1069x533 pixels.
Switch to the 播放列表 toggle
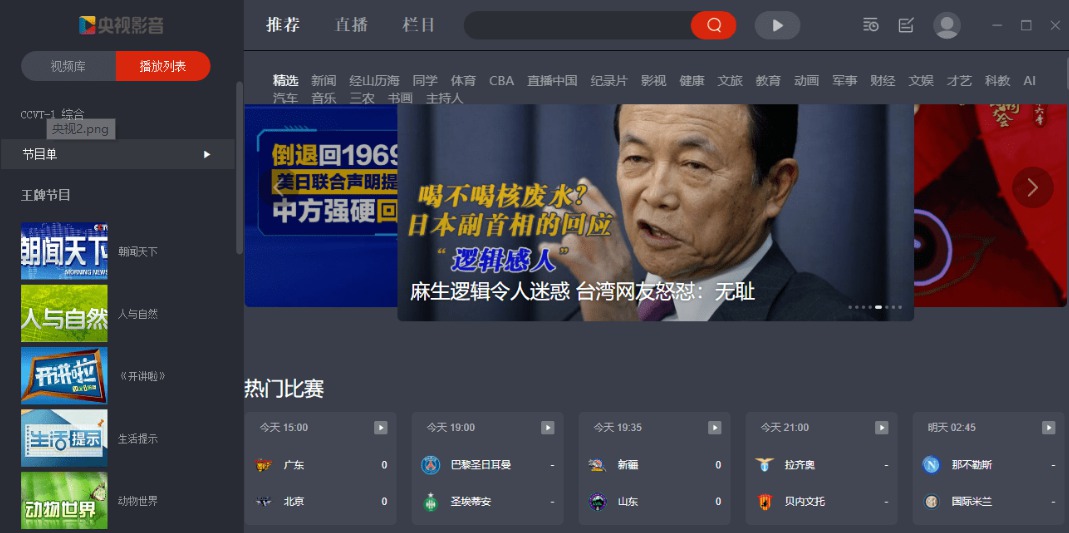pos(163,66)
